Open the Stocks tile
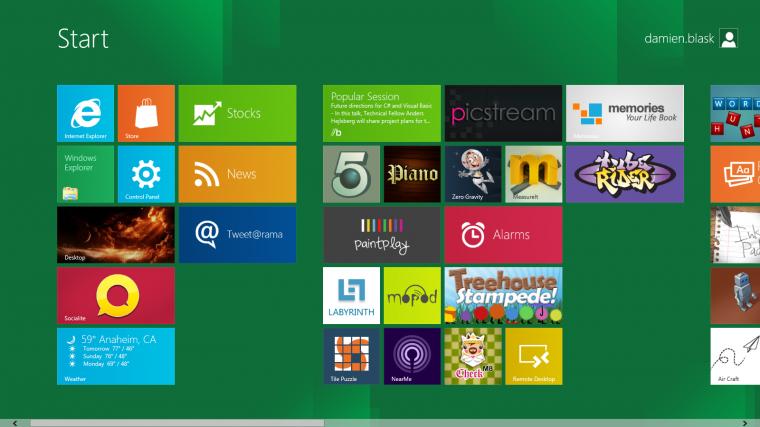This screenshot has height=427, width=760. point(237,113)
